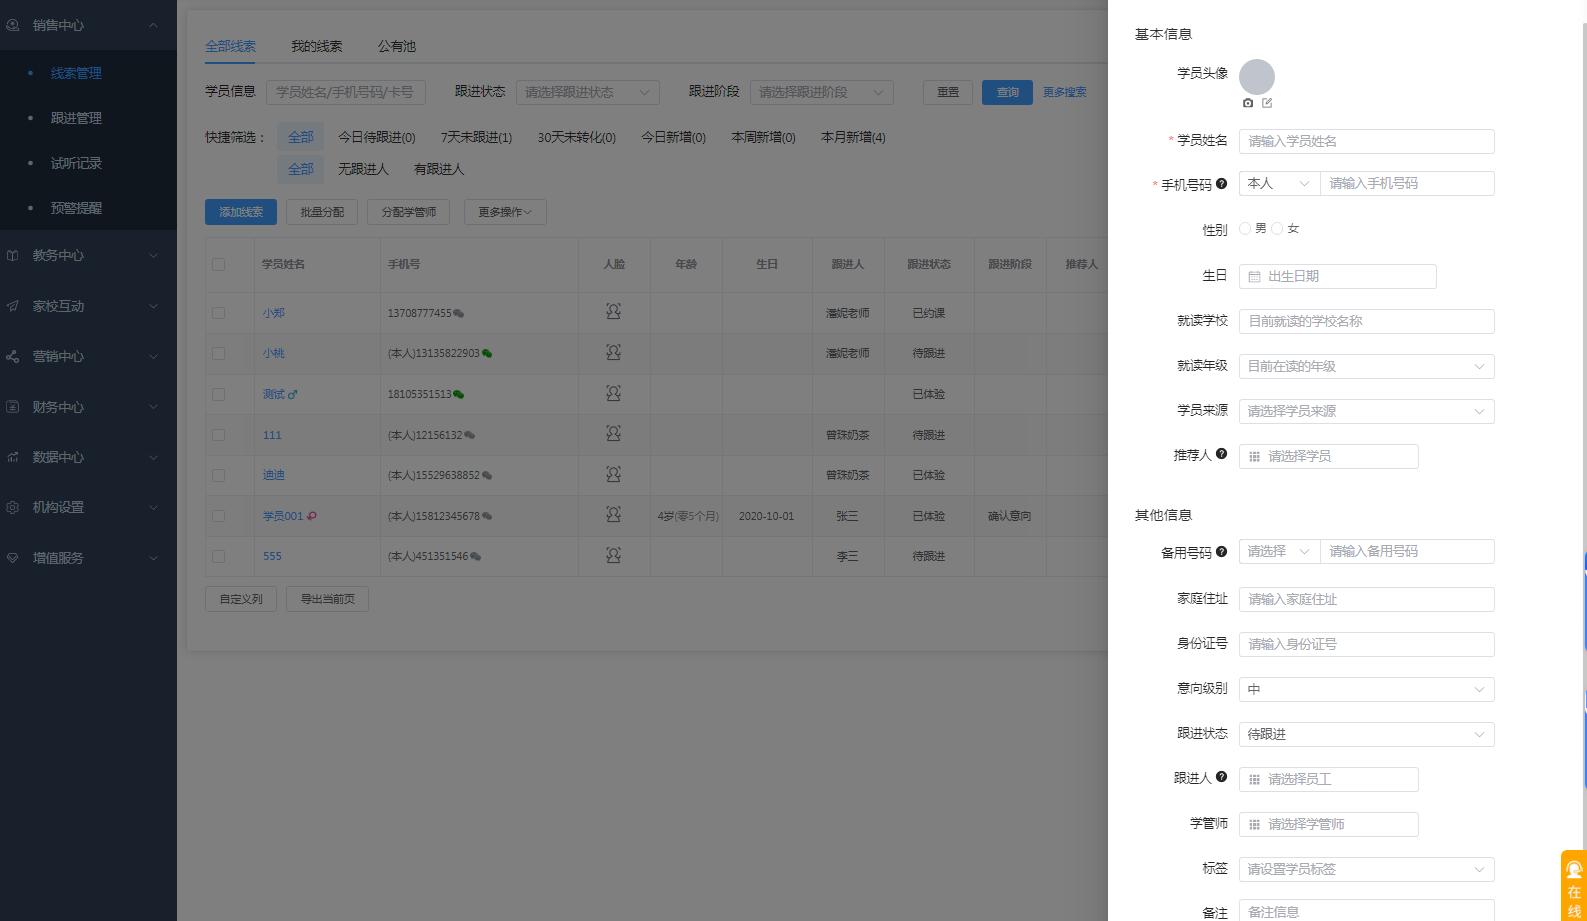The height and width of the screenshot is (921, 1587).
Task: Click the help icon next to 推荐人
Action: 1221,454
